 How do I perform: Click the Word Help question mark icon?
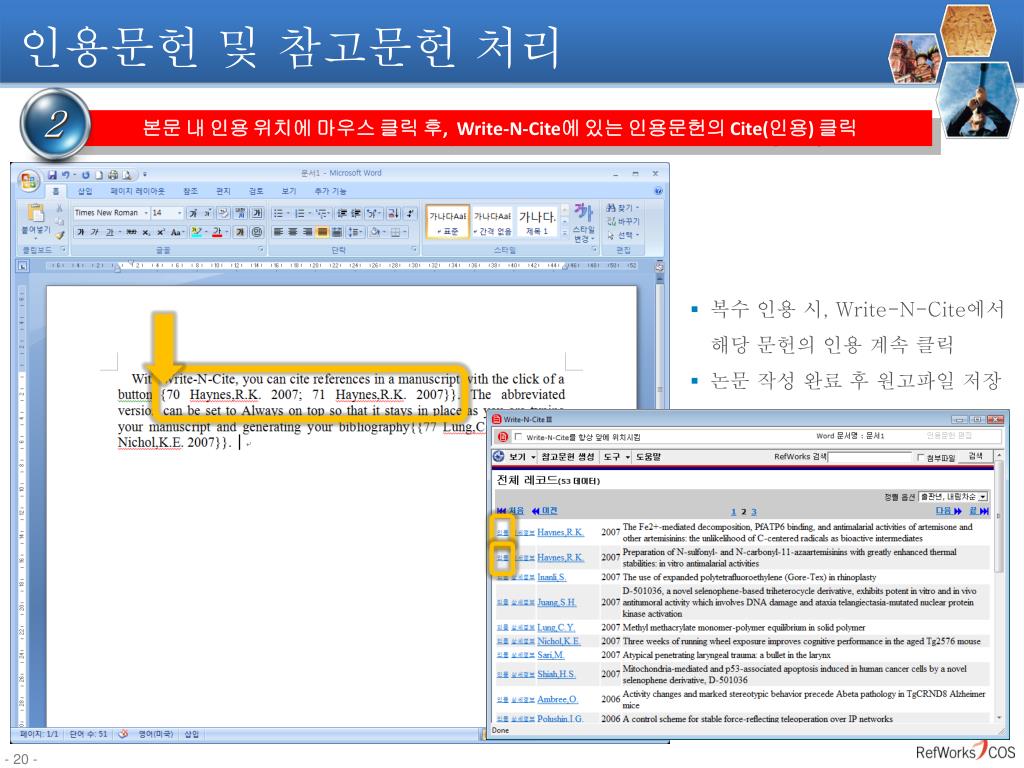coord(658,191)
